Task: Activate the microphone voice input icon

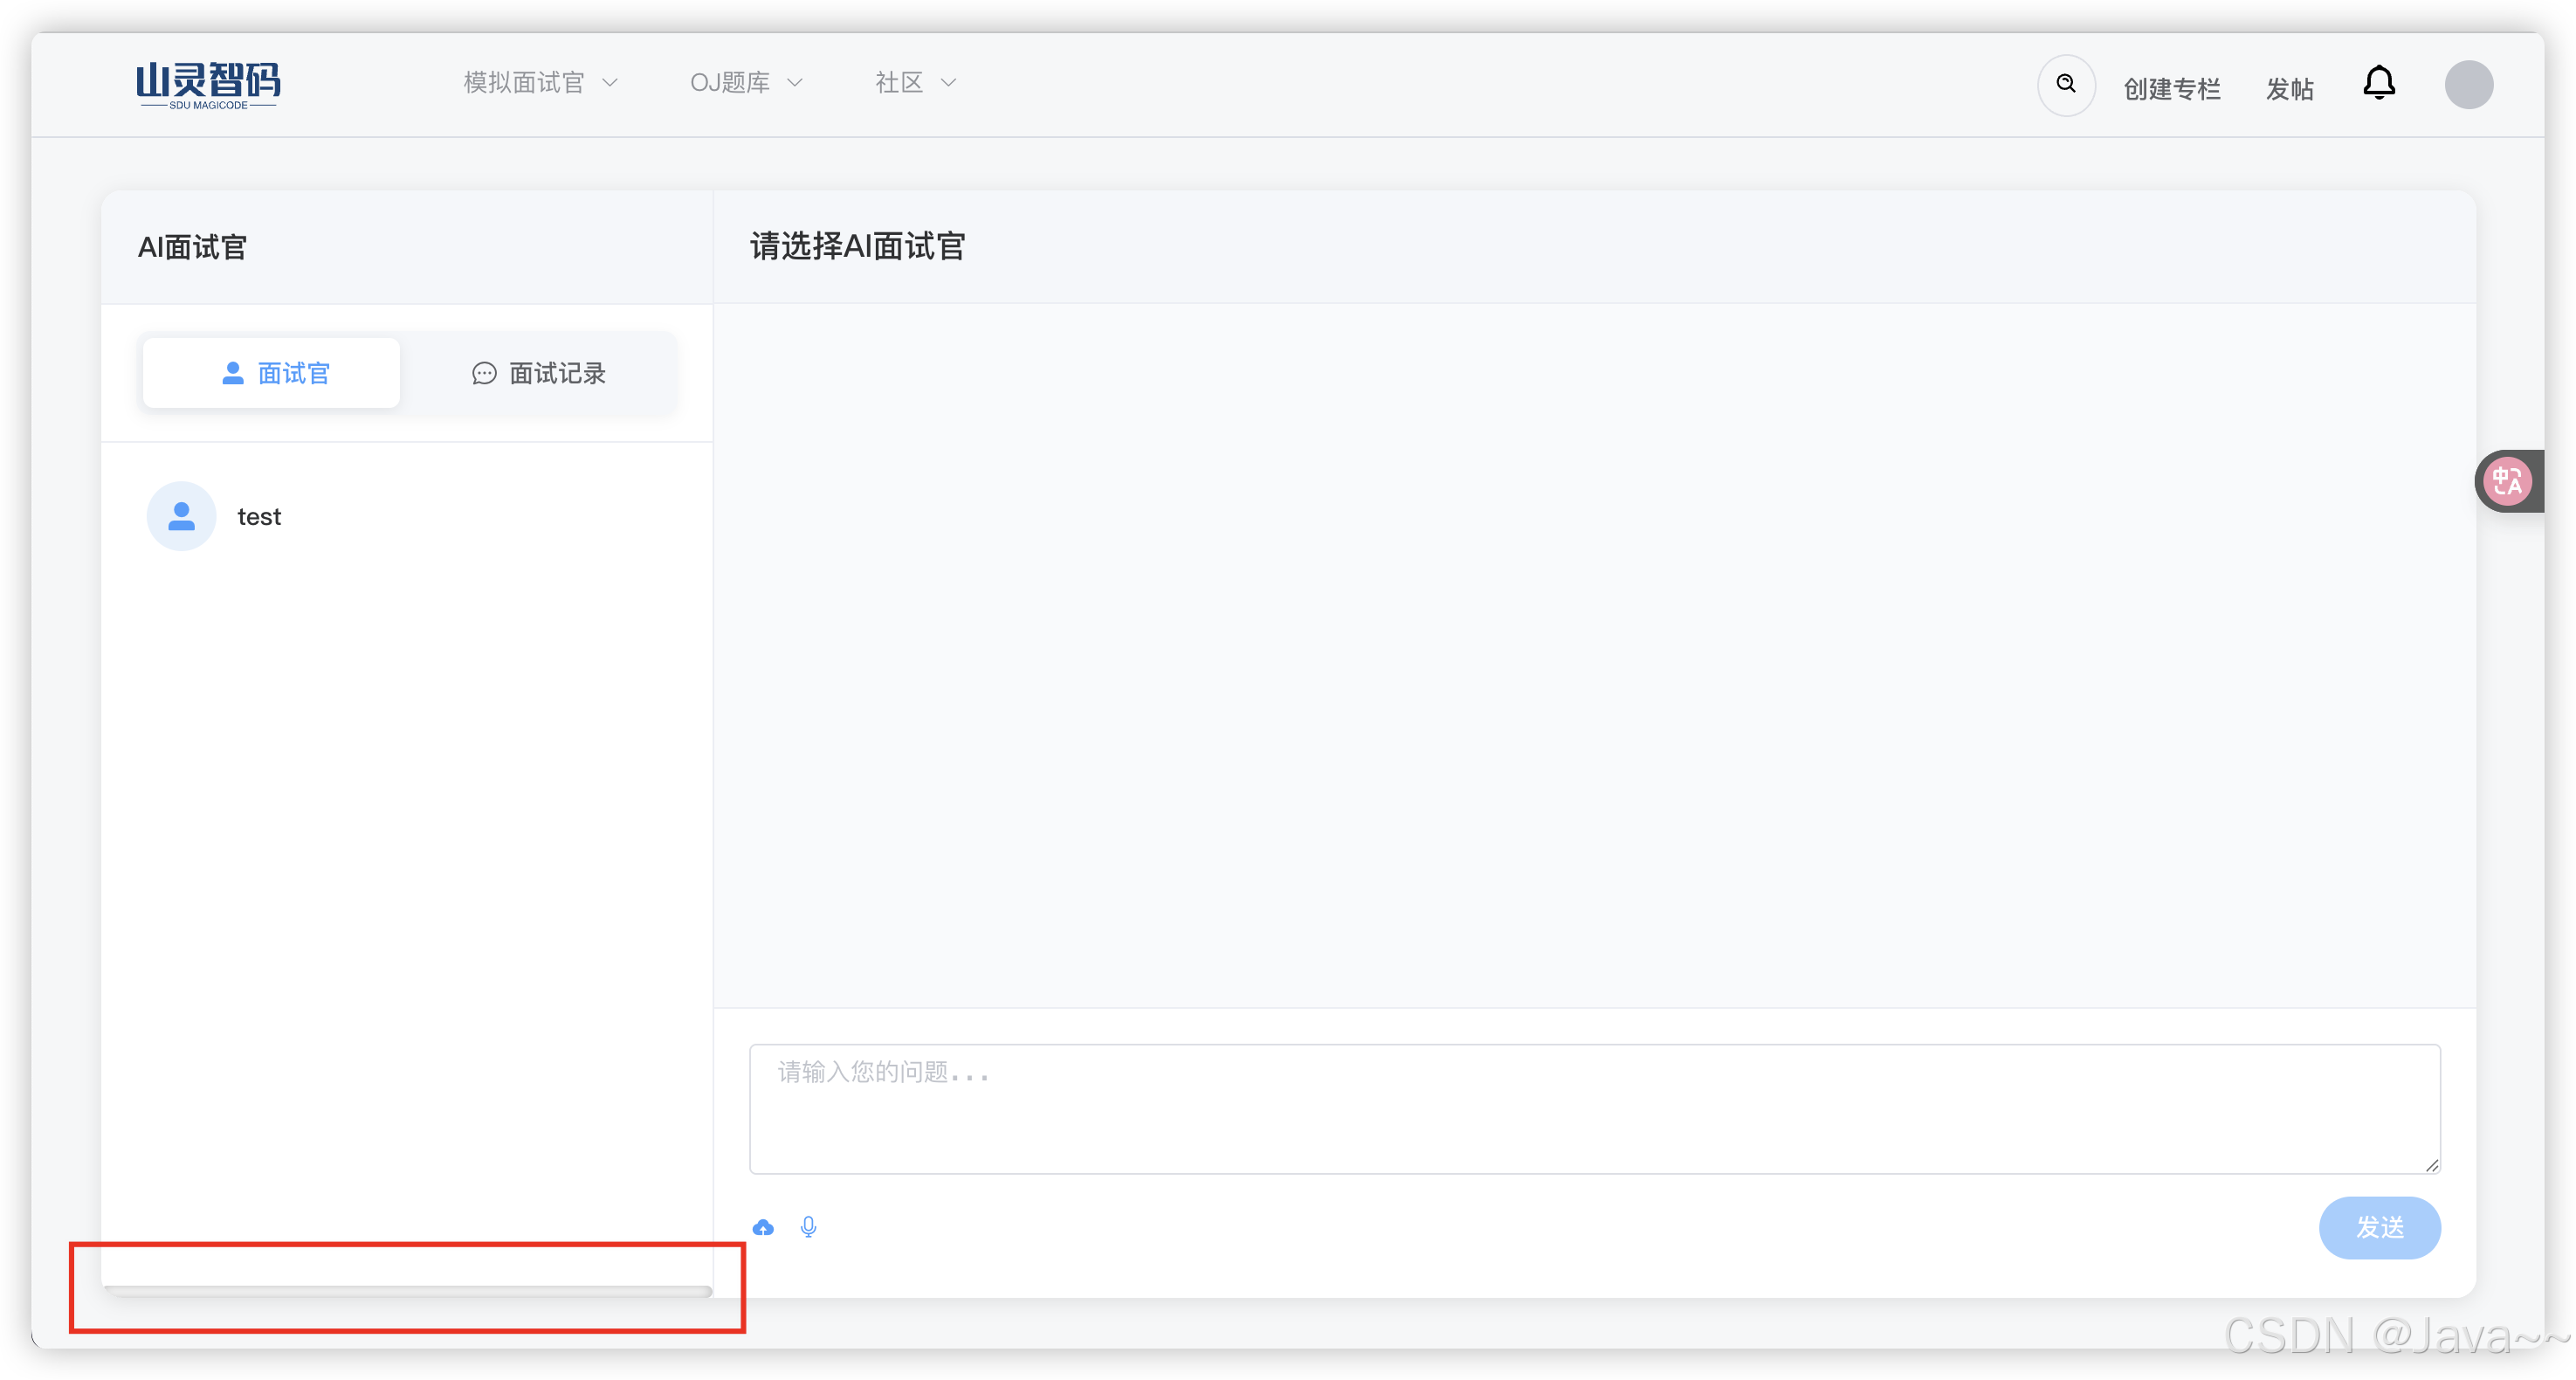Action: 808,1227
